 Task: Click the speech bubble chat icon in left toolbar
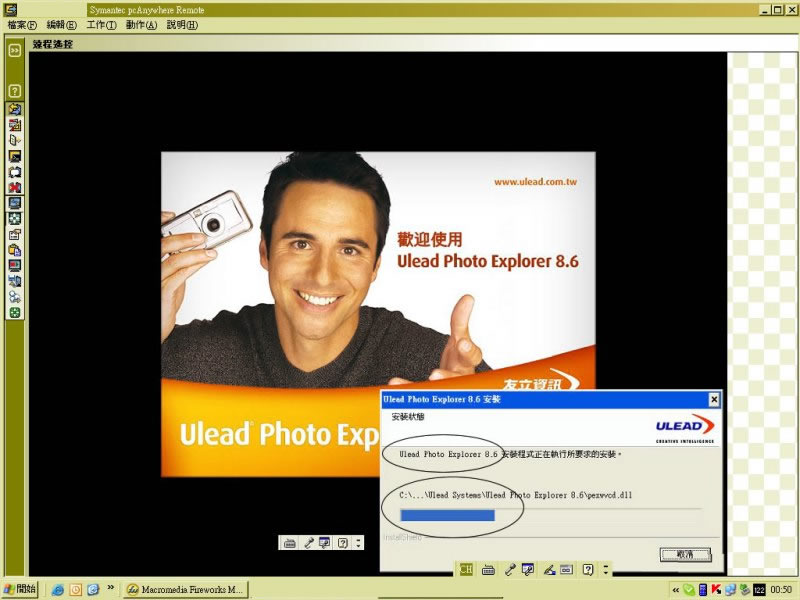coord(14,172)
